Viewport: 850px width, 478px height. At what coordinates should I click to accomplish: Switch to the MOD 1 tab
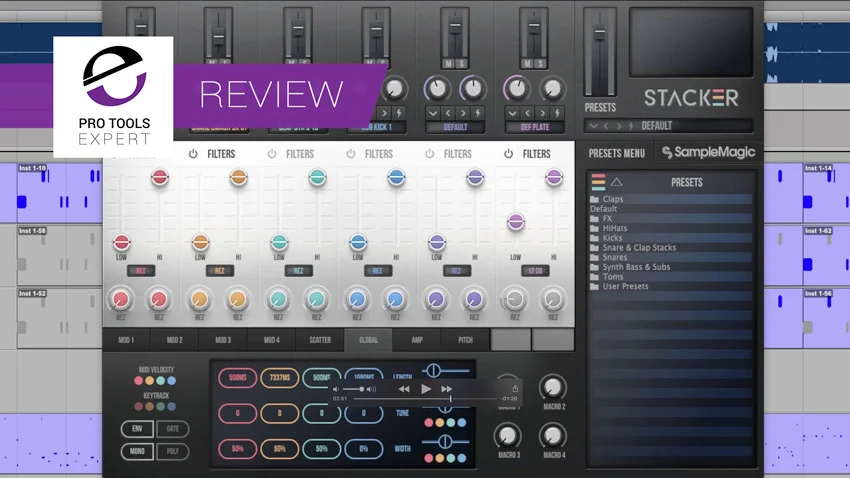pos(126,340)
